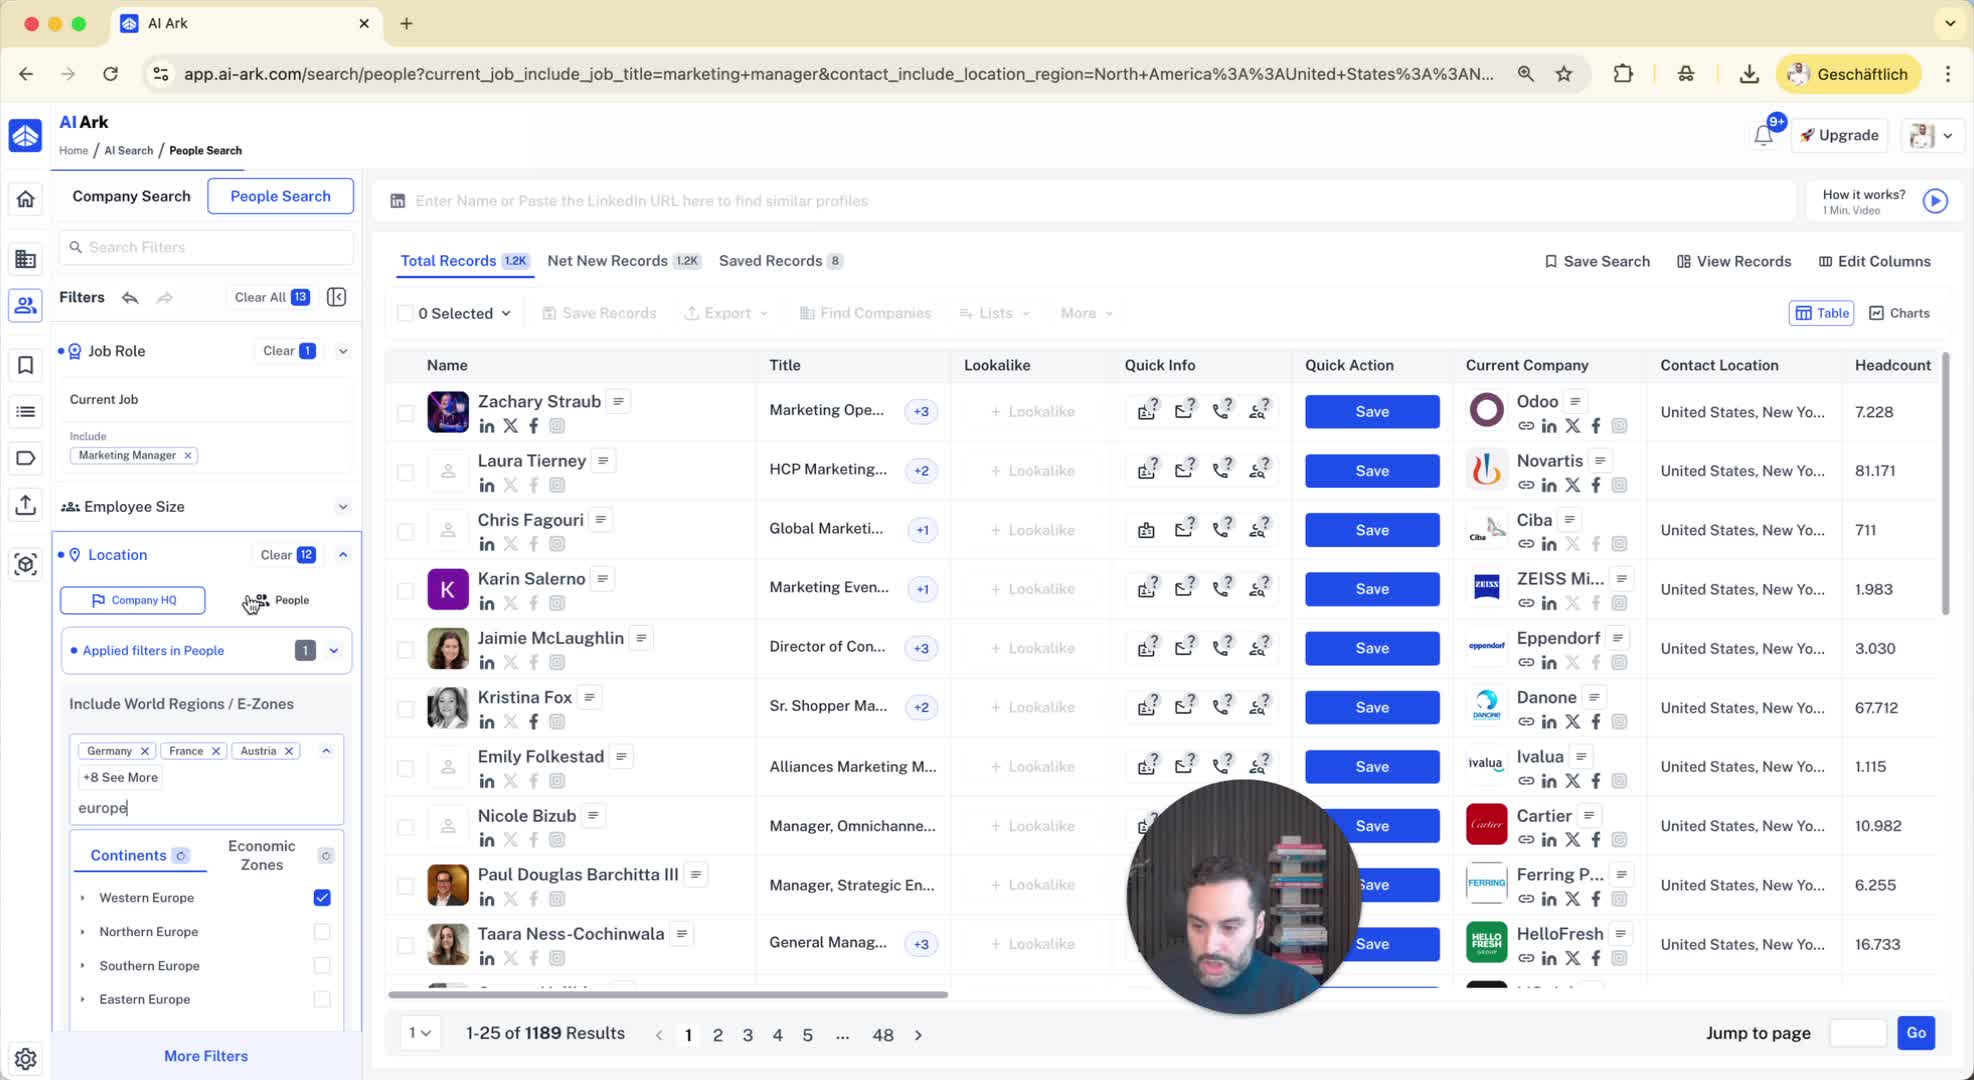The width and height of the screenshot is (1974, 1080).
Task: Expand the Employee Size filter
Action: coord(342,507)
